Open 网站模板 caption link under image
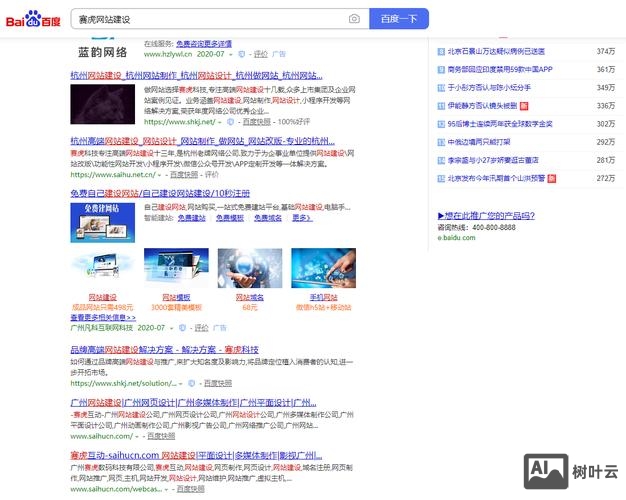The width and height of the screenshot is (626, 500). pyautogui.click(x=176, y=298)
